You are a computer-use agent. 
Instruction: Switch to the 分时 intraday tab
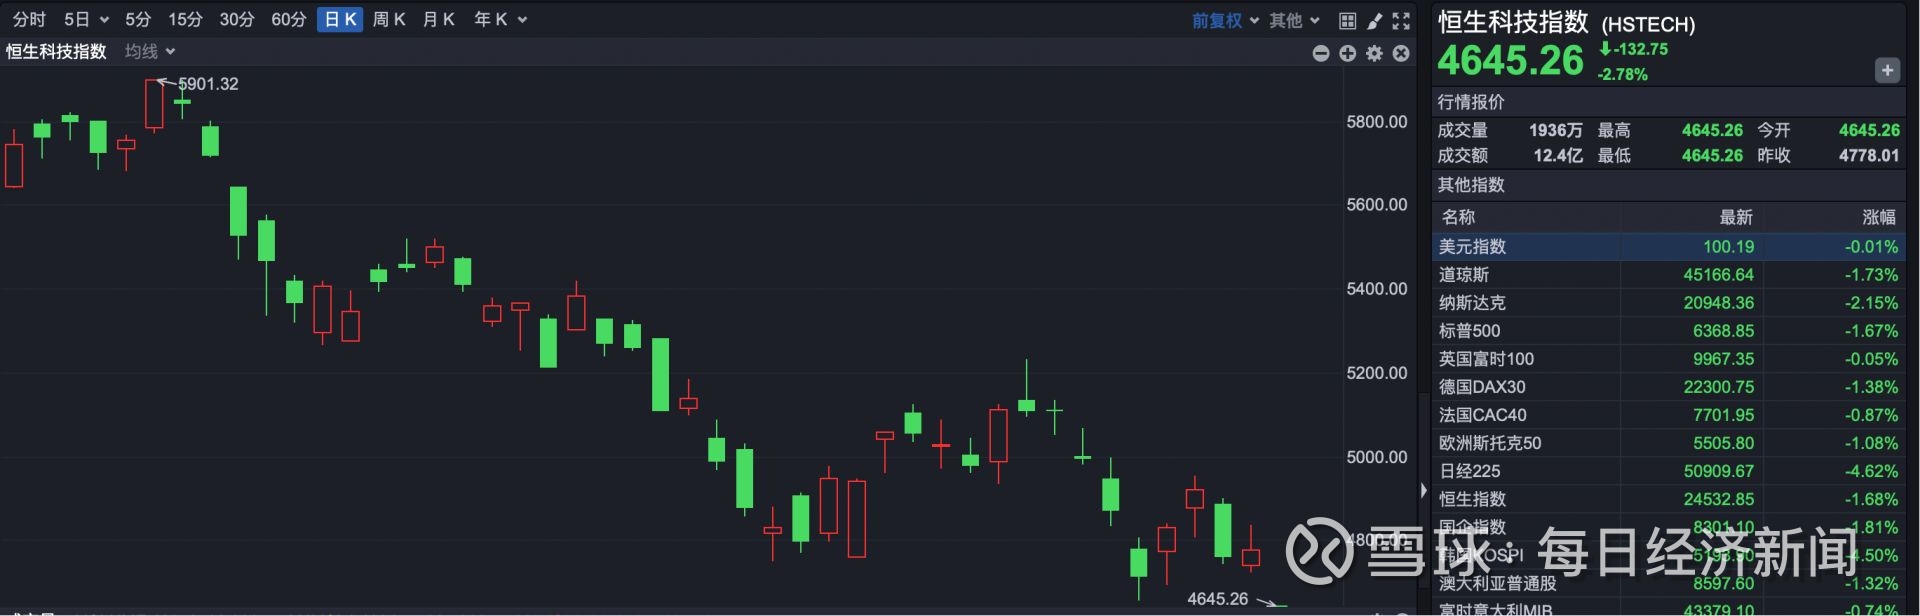(x=29, y=20)
